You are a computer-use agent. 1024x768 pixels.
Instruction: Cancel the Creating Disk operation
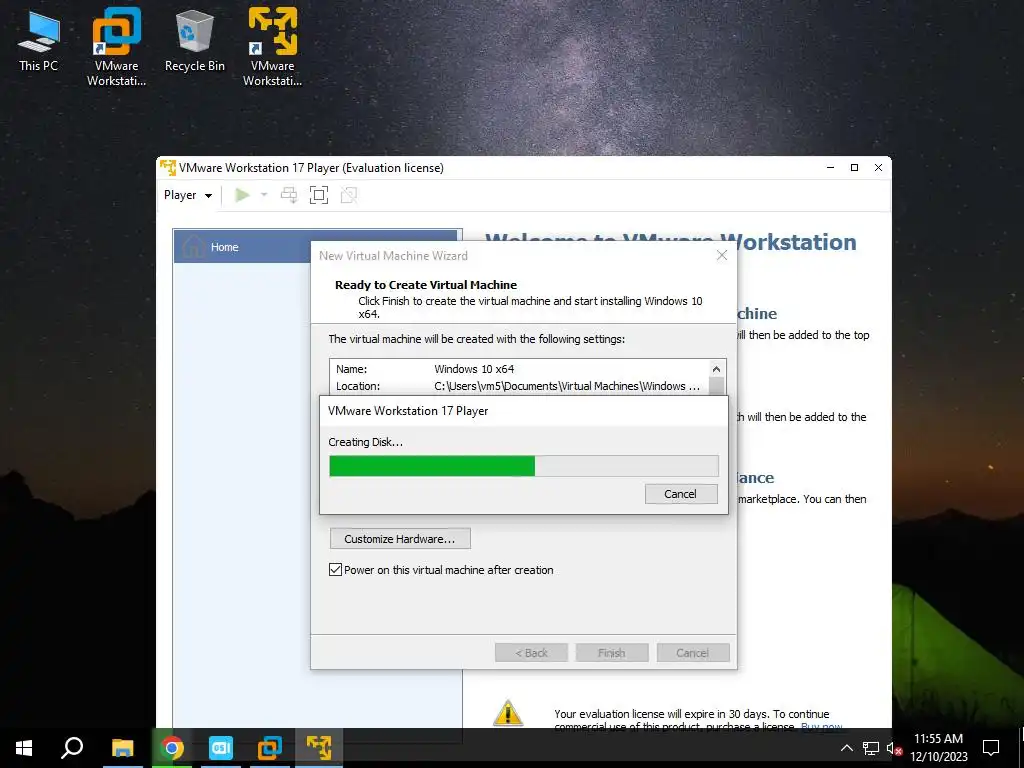[x=680, y=494]
